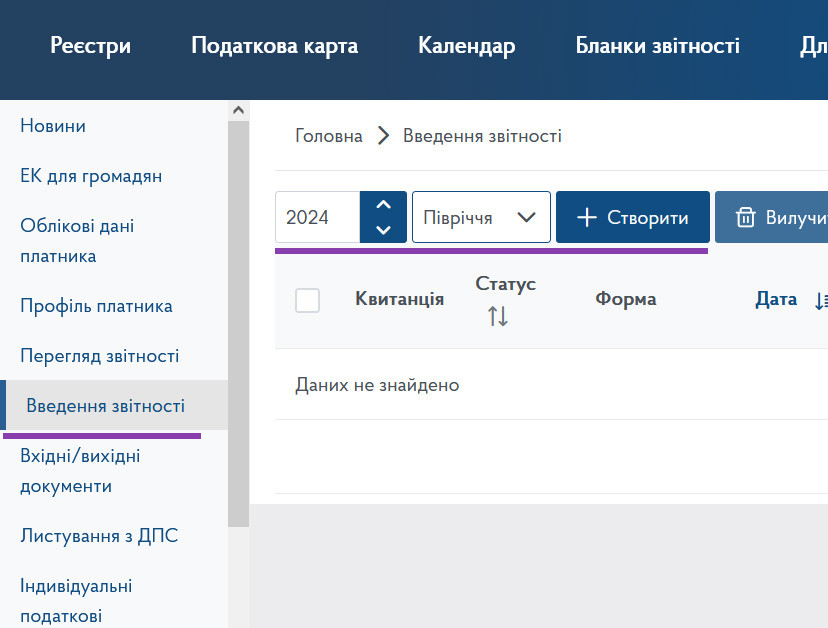Image resolution: width=828 pixels, height=628 pixels.
Task: Open the Податкова карта menu item
Action: point(274,46)
